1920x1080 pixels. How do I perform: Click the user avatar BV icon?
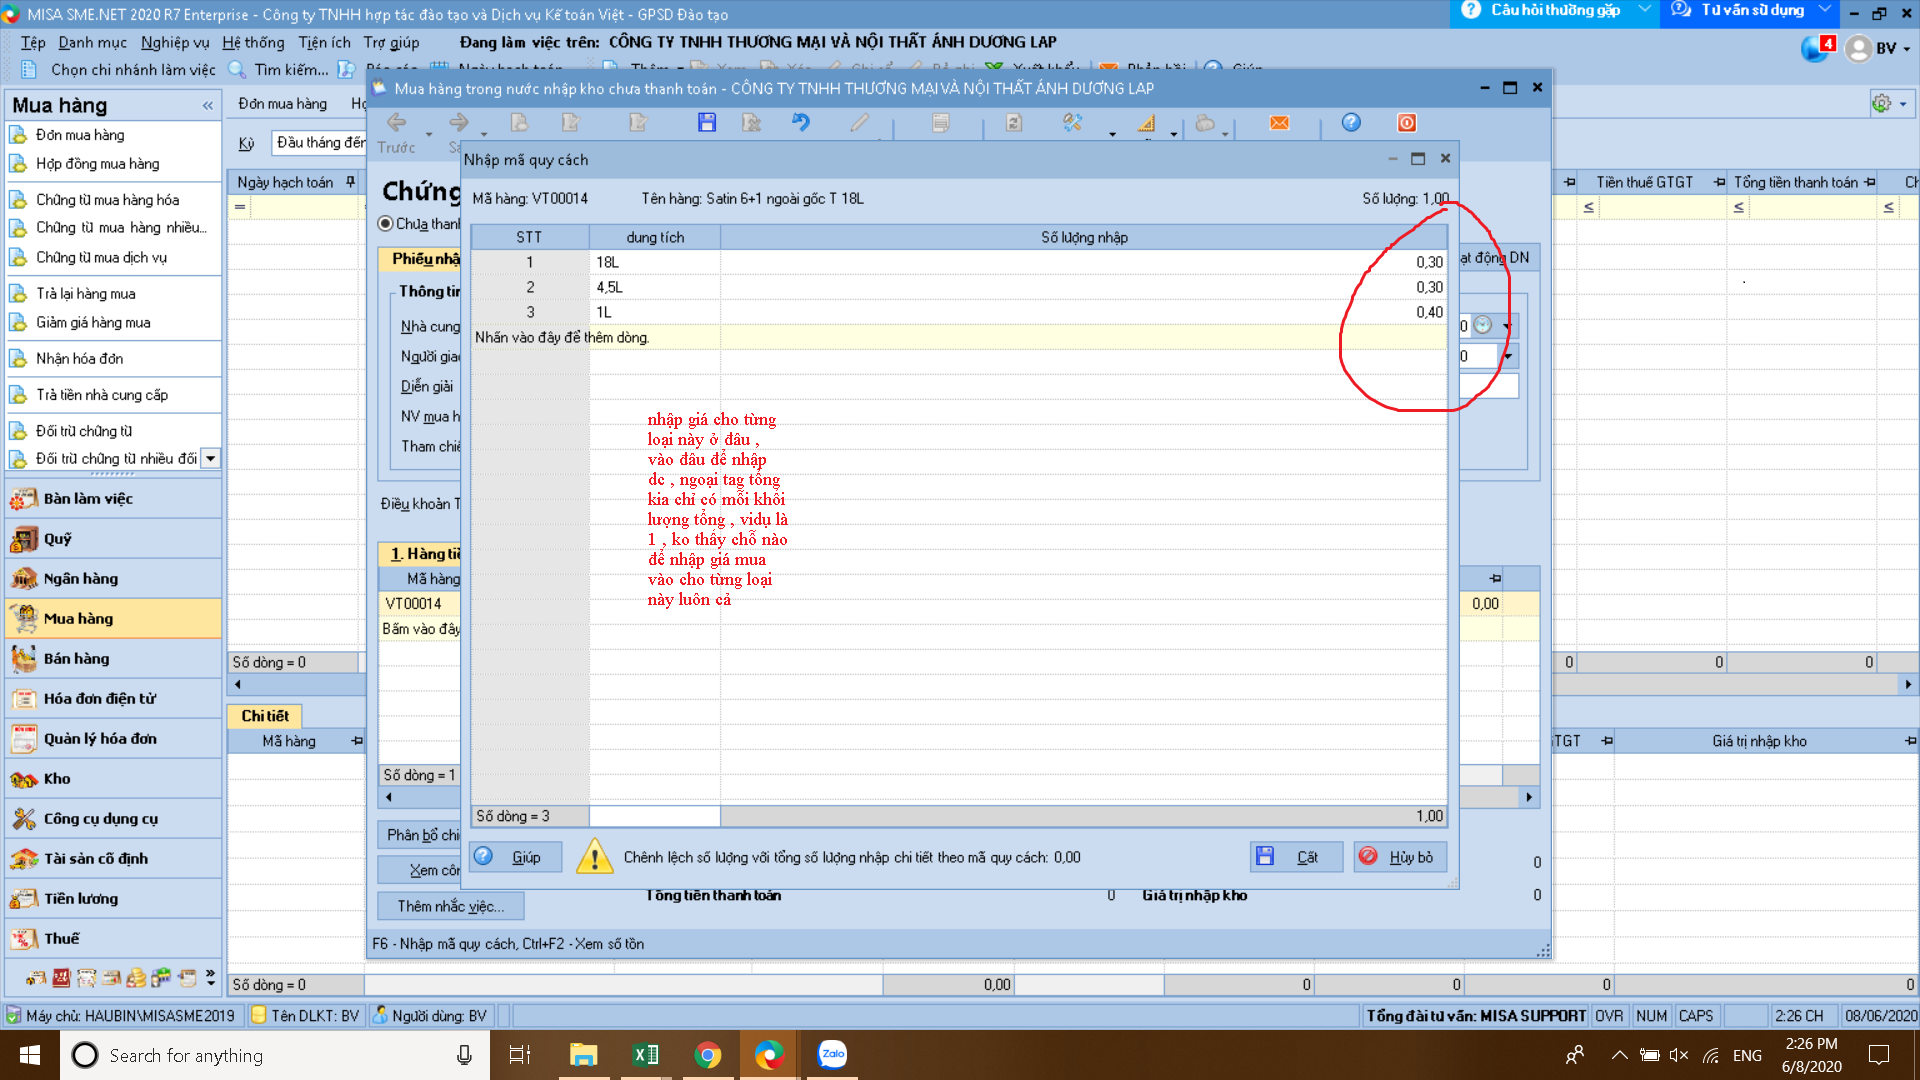pos(1859,48)
